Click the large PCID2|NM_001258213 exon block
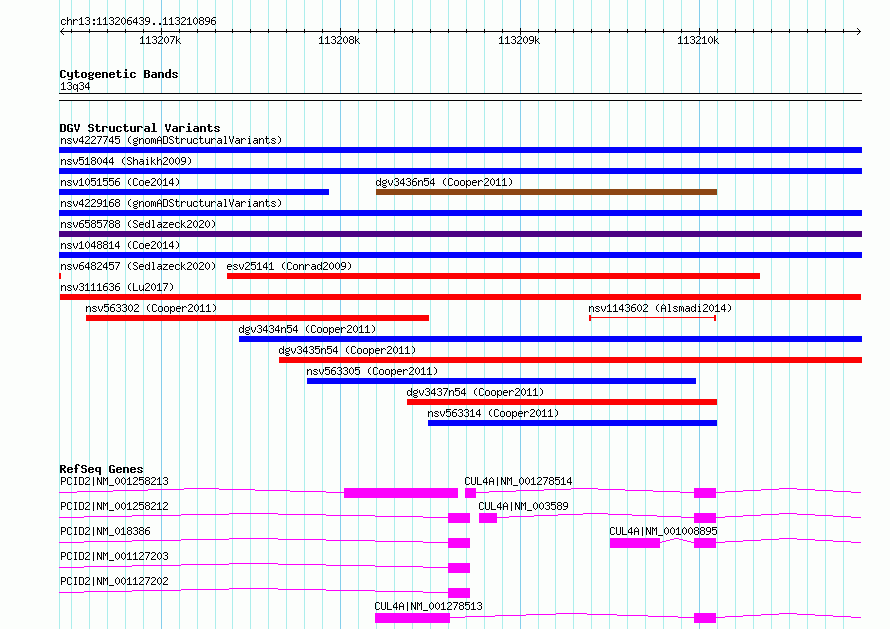 coord(401,493)
